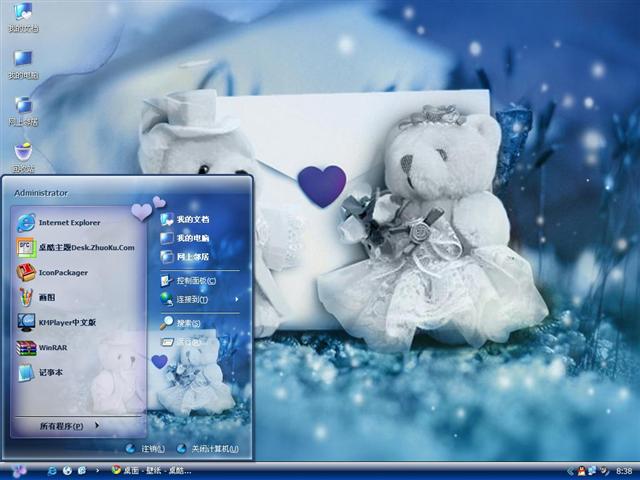Open QQ penguin tray icon

coord(581,471)
